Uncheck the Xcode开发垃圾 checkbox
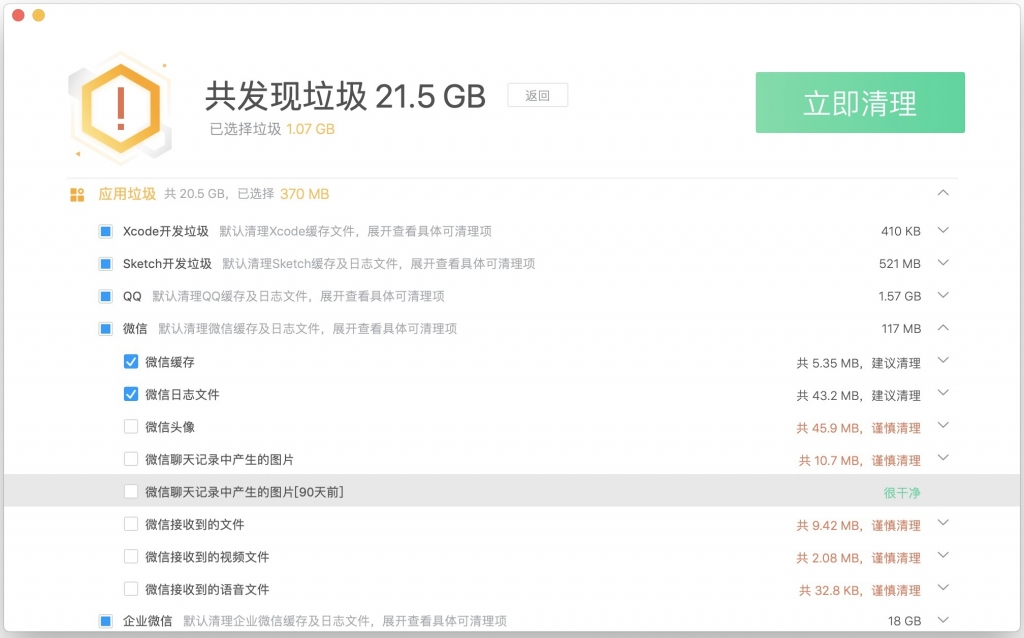This screenshot has height=638, width=1024. point(105,231)
